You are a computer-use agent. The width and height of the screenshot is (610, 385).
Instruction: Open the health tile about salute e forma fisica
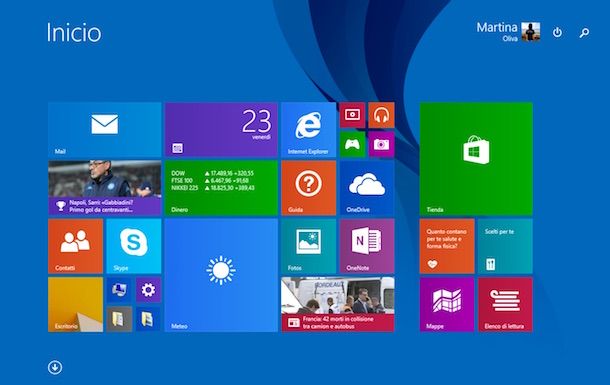click(x=447, y=246)
